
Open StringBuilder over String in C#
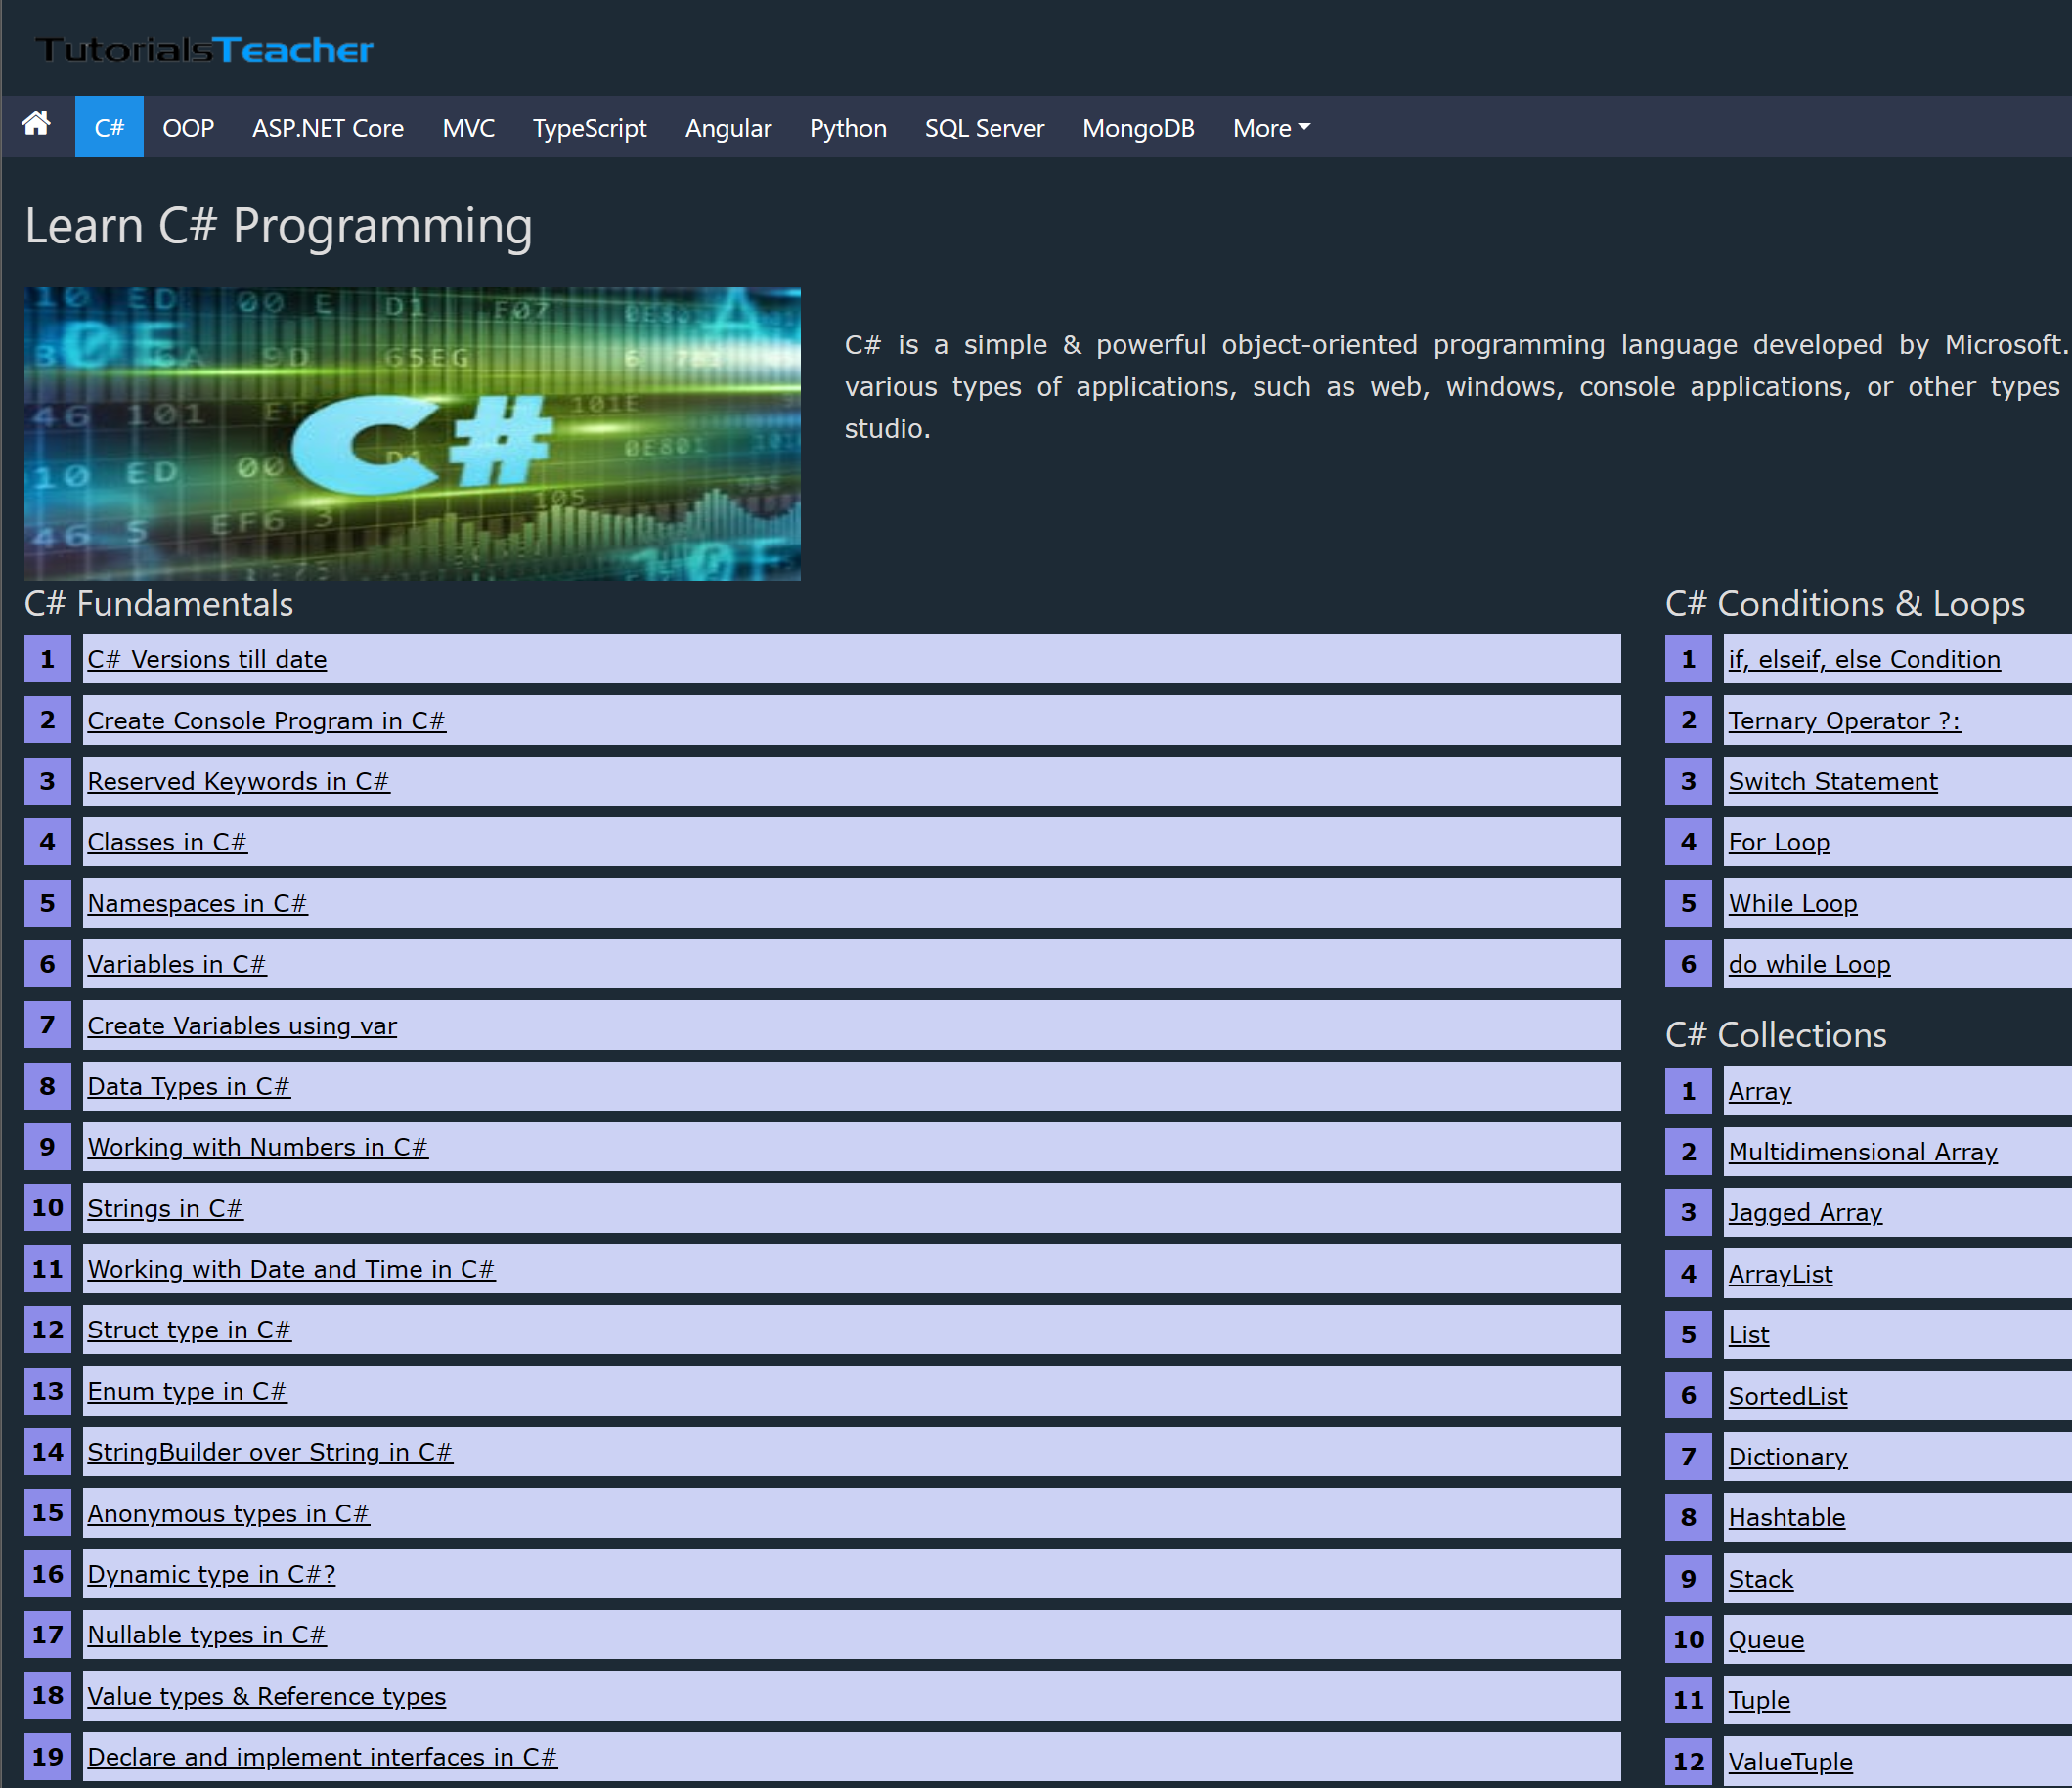click(x=269, y=1453)
